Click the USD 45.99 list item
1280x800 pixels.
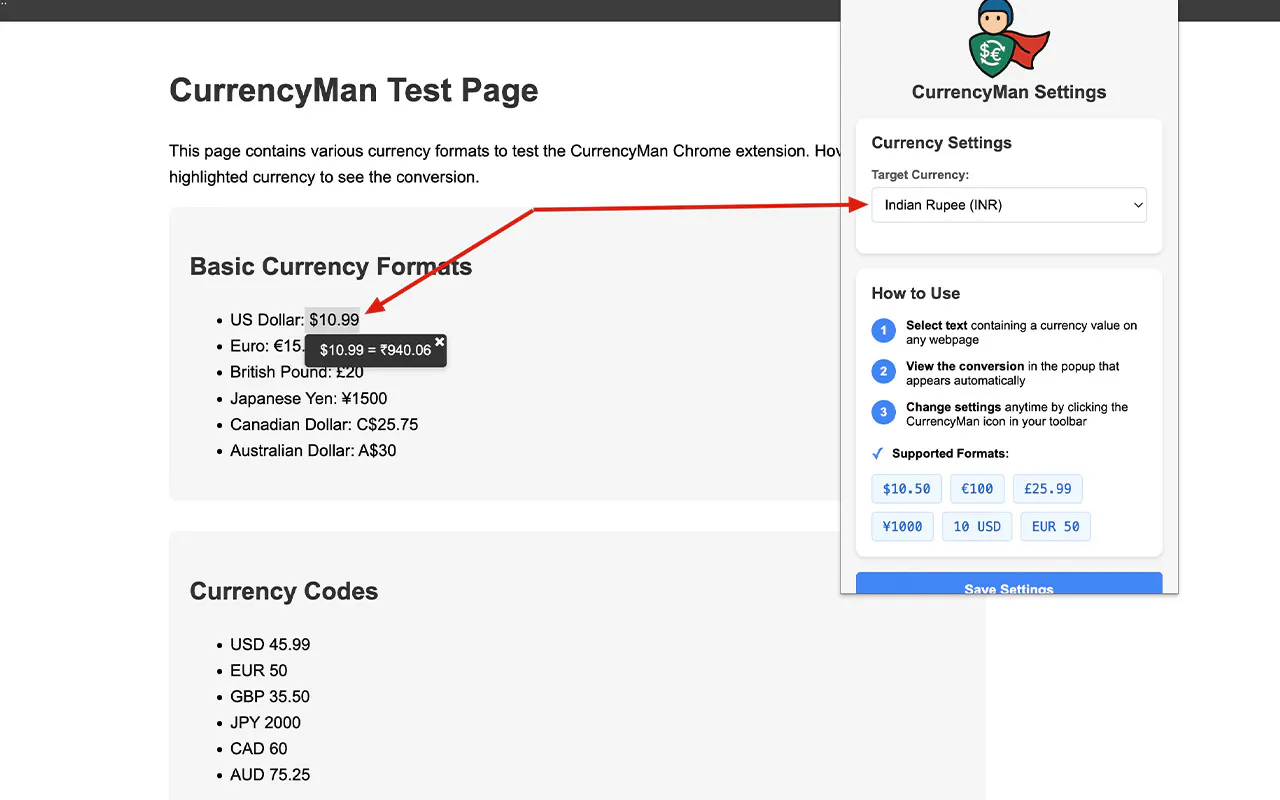(x=270, y=644)
